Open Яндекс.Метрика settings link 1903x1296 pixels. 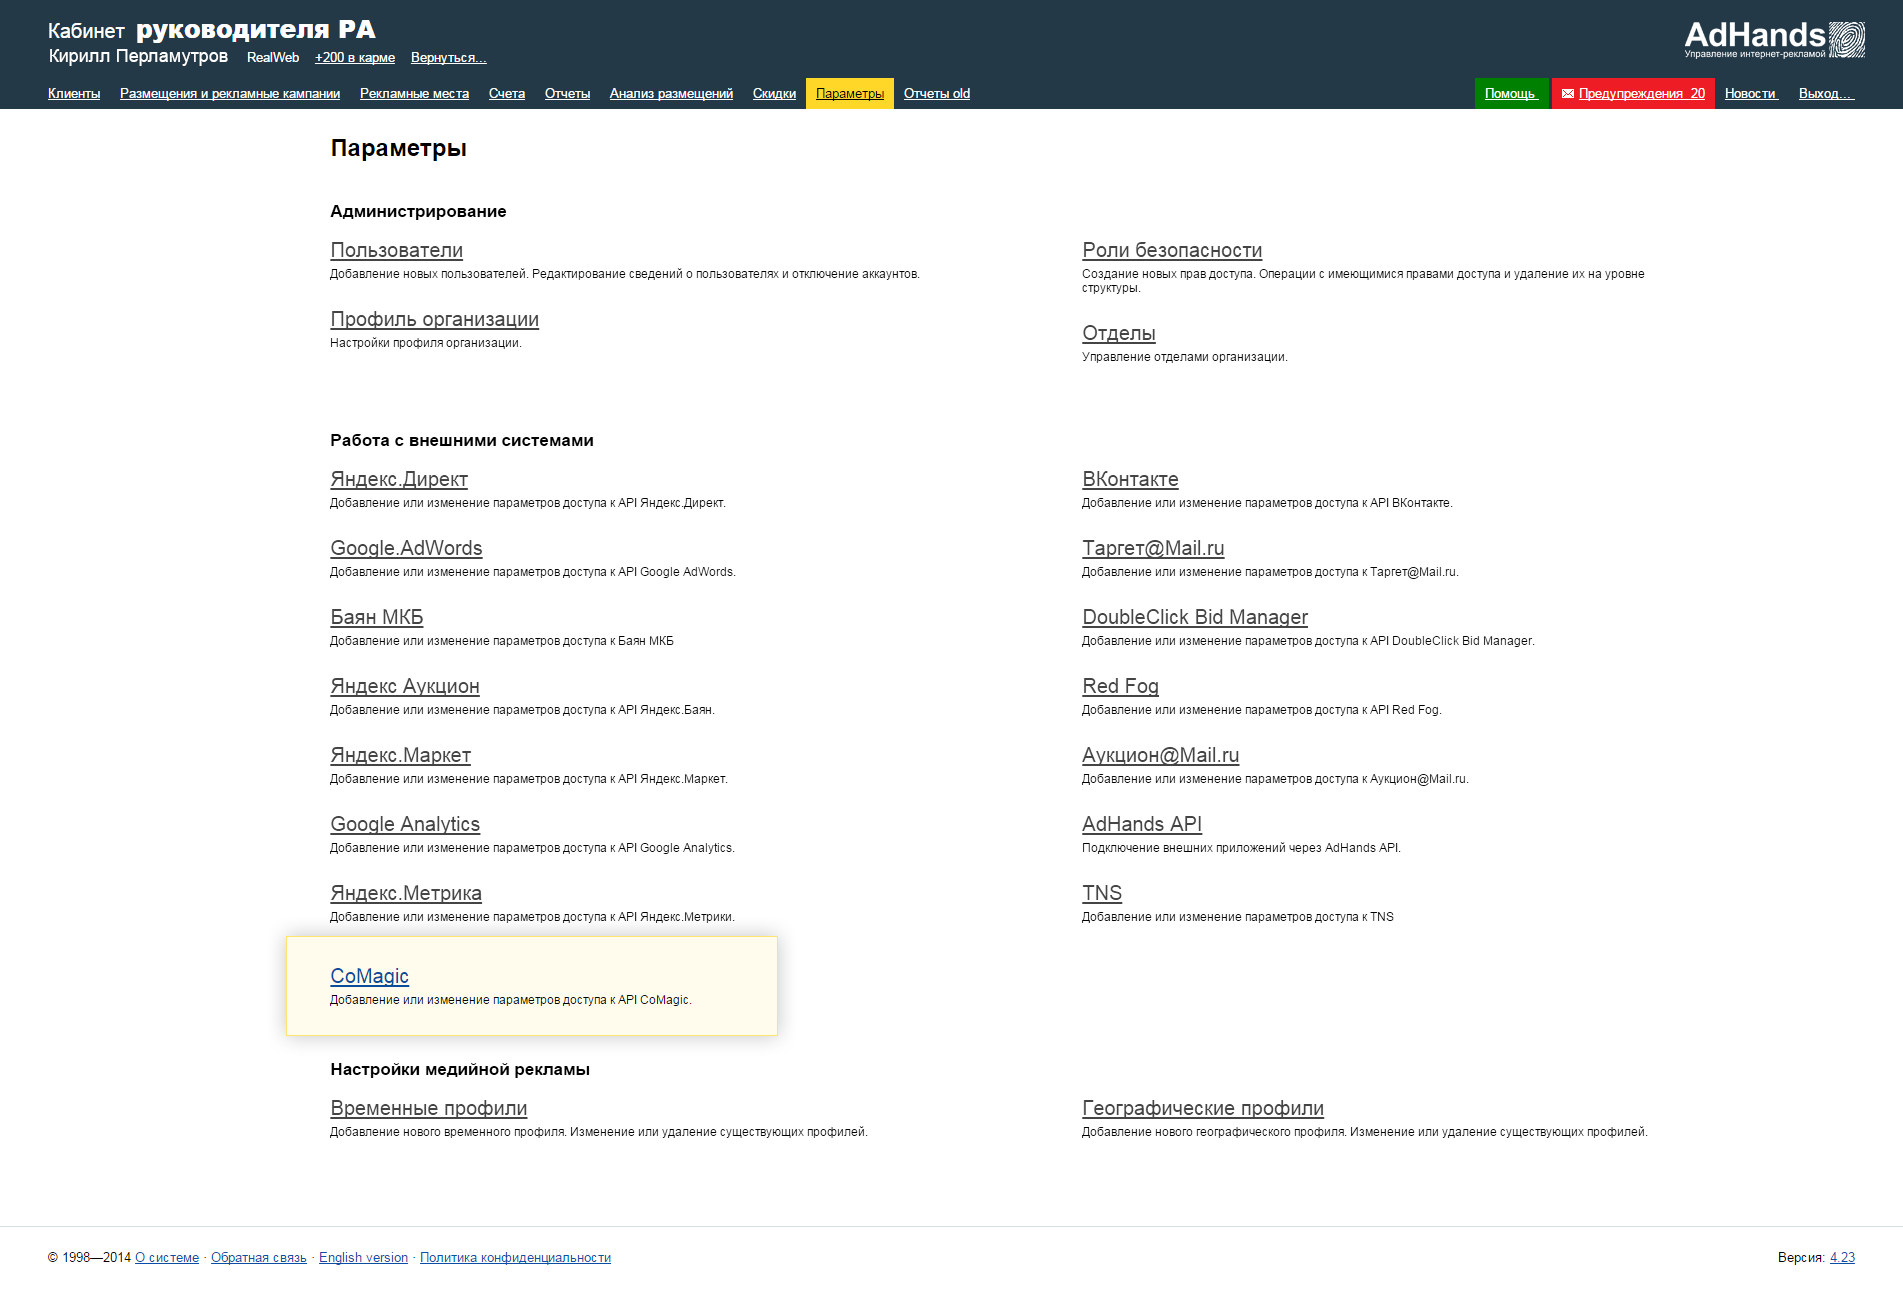(x=406, y=893)
